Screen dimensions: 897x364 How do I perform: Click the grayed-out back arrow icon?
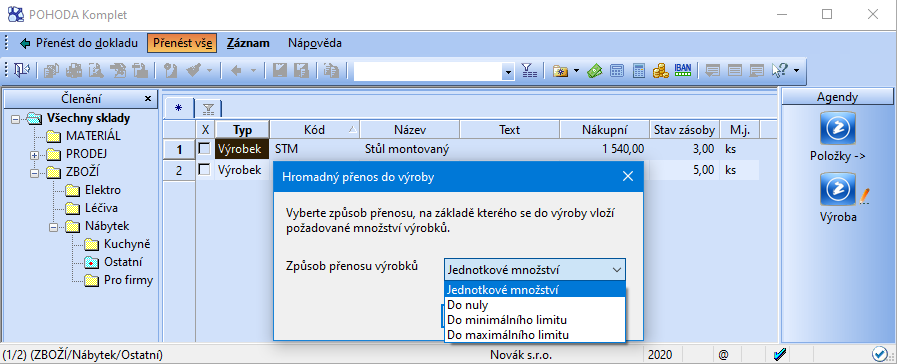click(236, 70)
